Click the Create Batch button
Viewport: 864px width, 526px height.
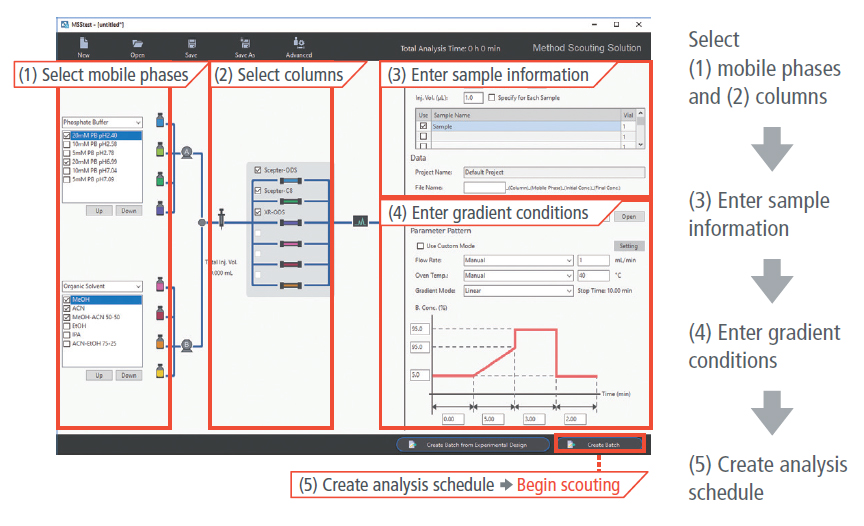tap(600, 444)
